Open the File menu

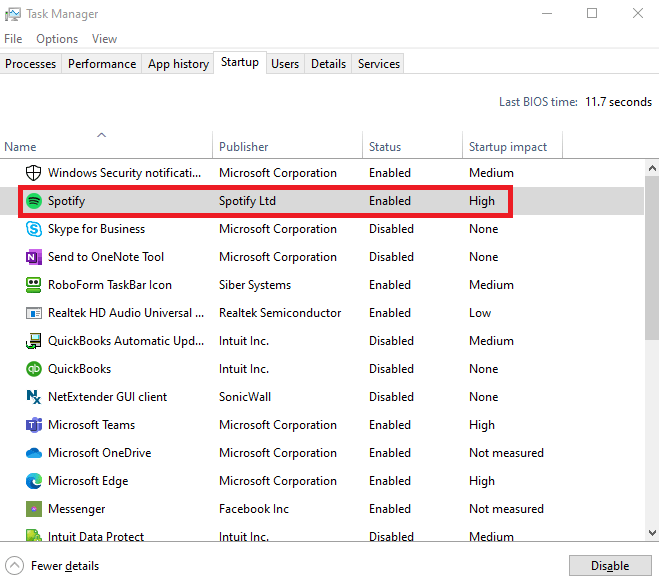(13, 39)
